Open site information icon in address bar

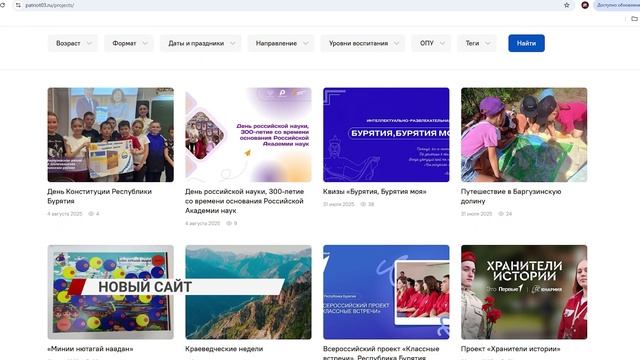coord(18,5)
